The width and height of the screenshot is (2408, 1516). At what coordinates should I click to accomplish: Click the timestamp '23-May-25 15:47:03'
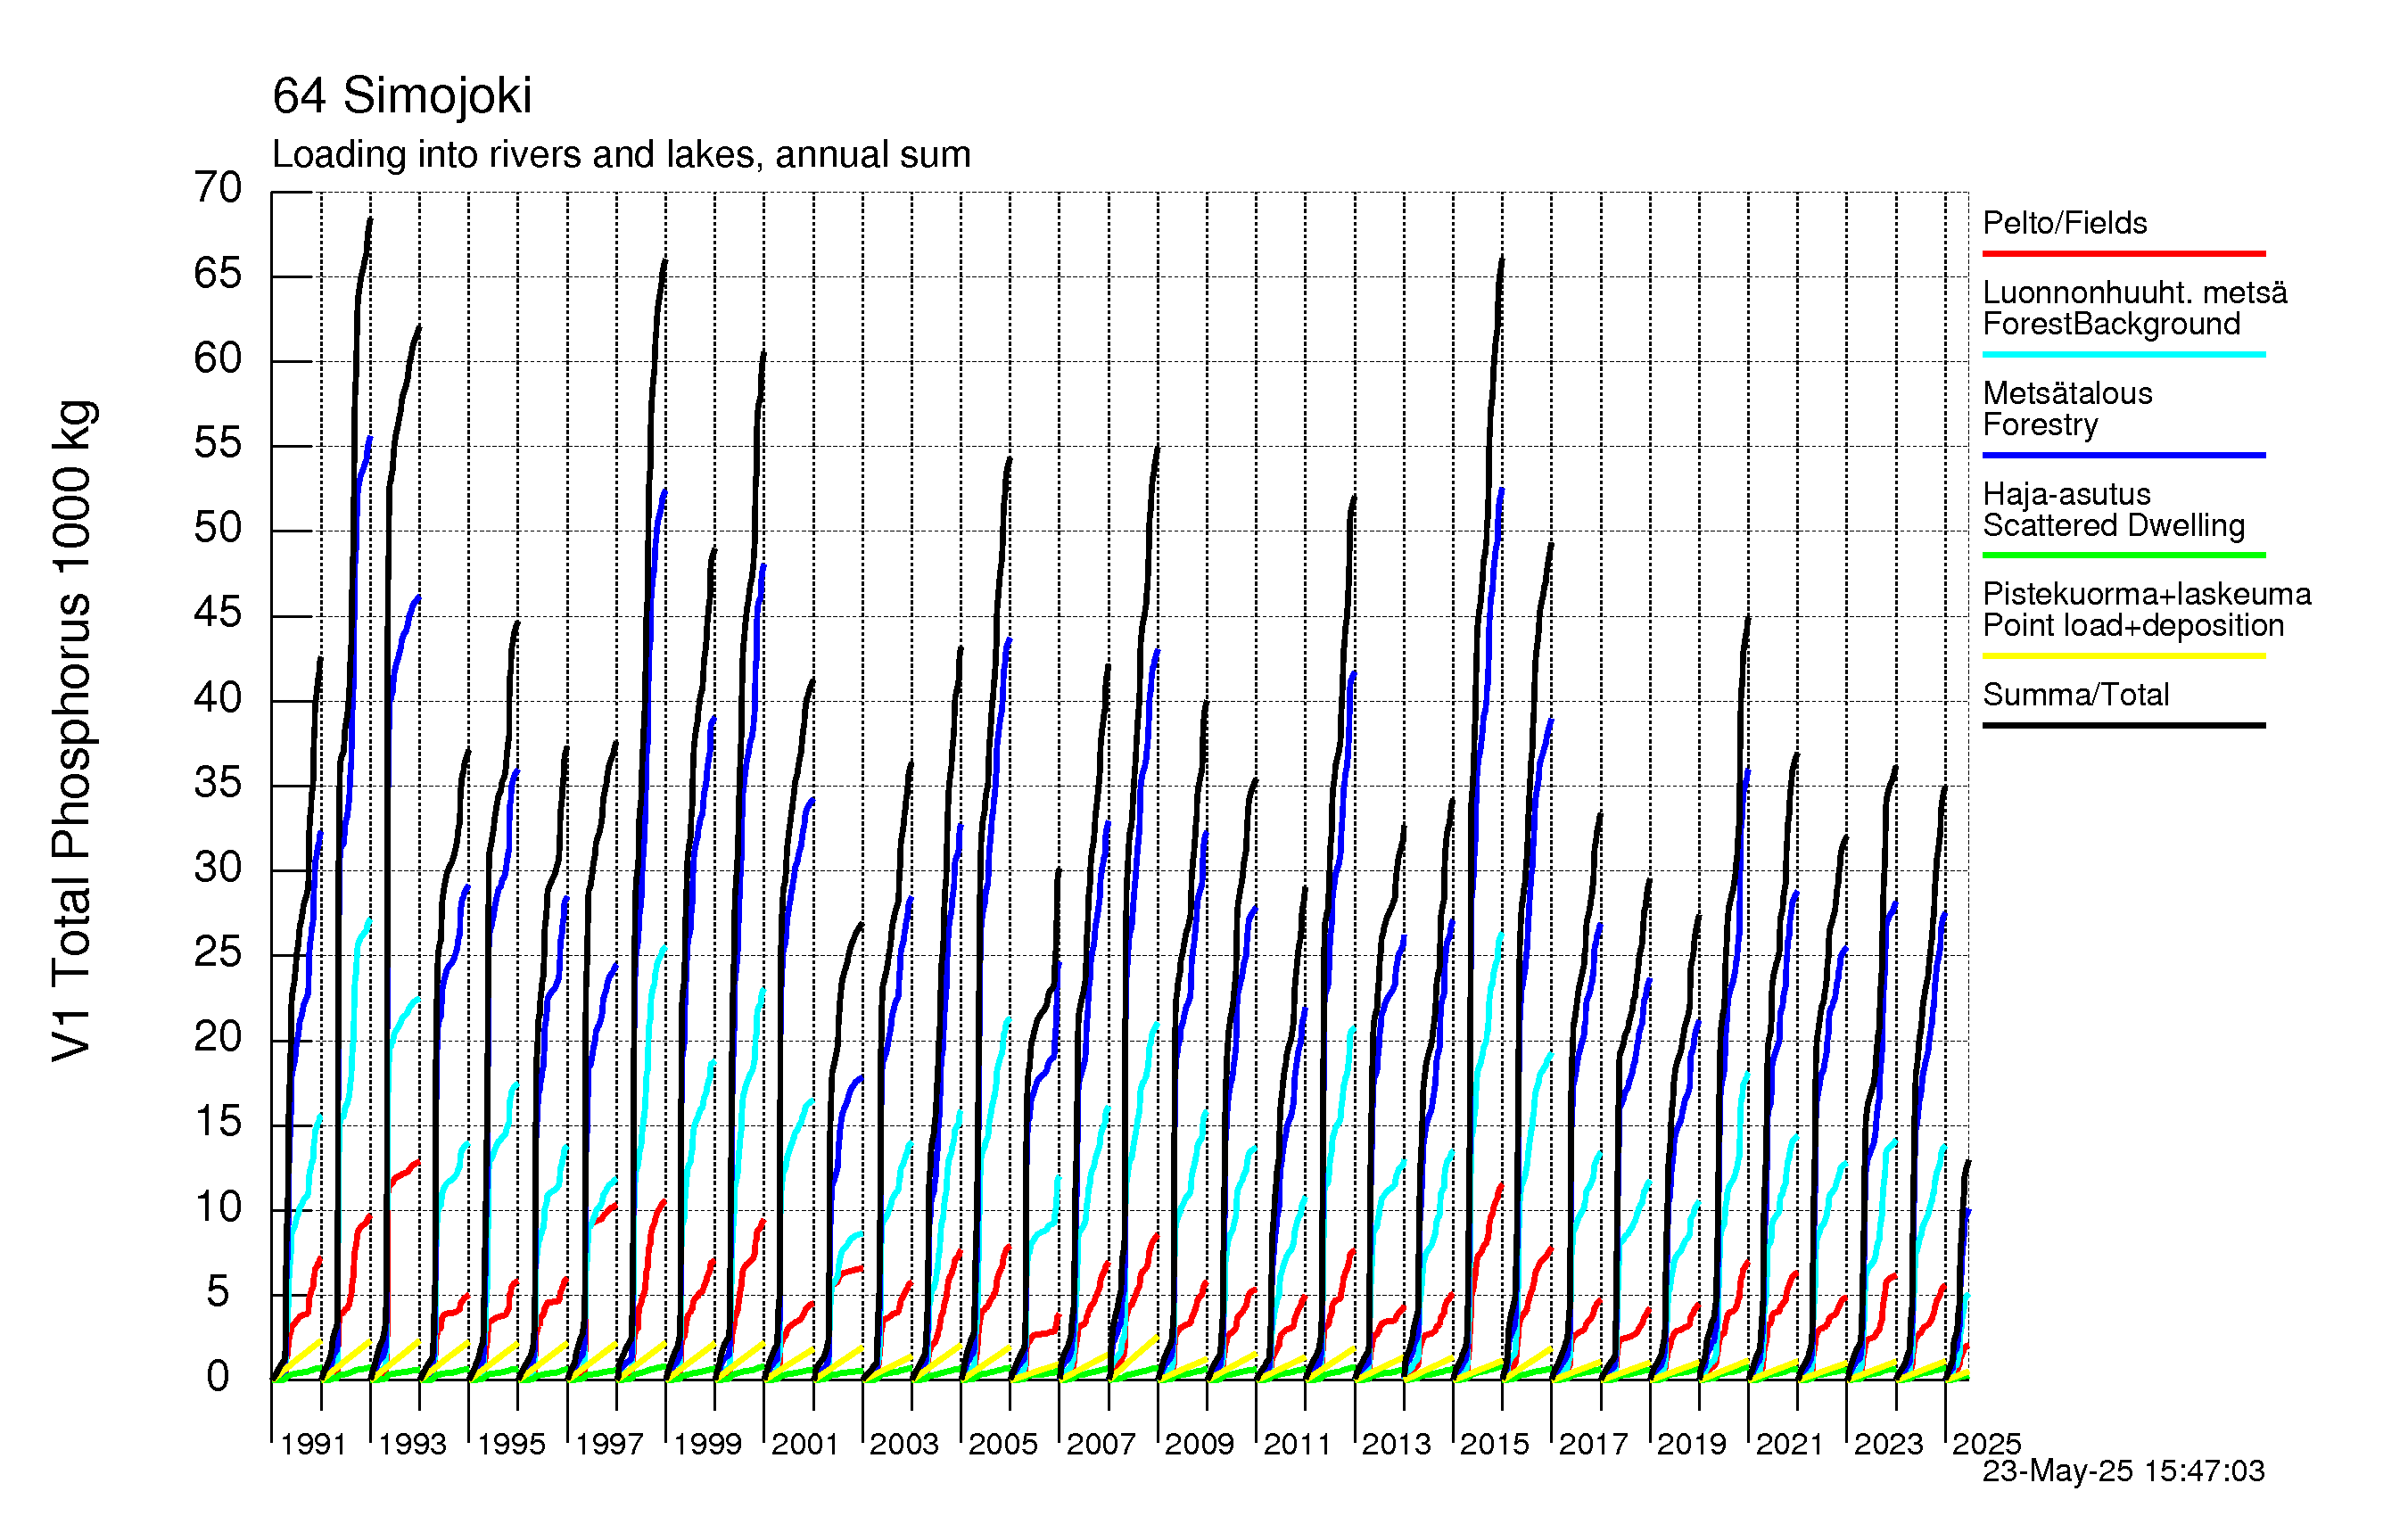tap(2123, 1471)
